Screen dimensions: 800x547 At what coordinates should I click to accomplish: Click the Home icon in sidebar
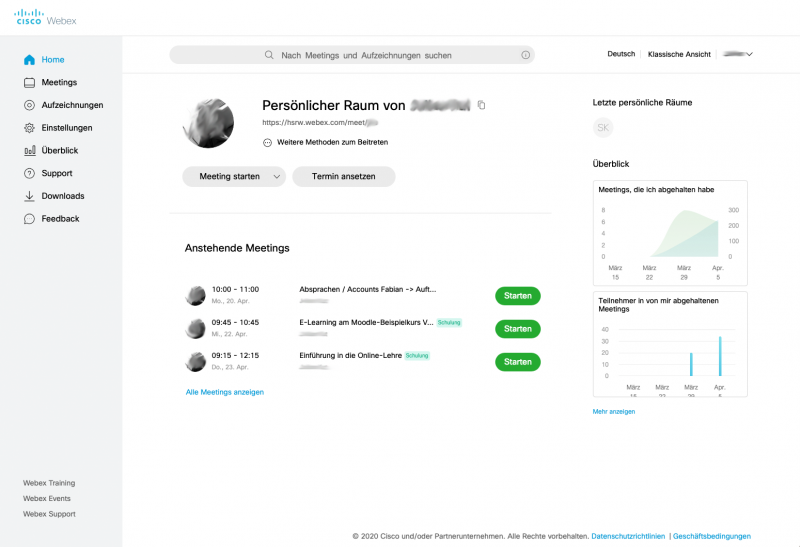click(29, 60)
